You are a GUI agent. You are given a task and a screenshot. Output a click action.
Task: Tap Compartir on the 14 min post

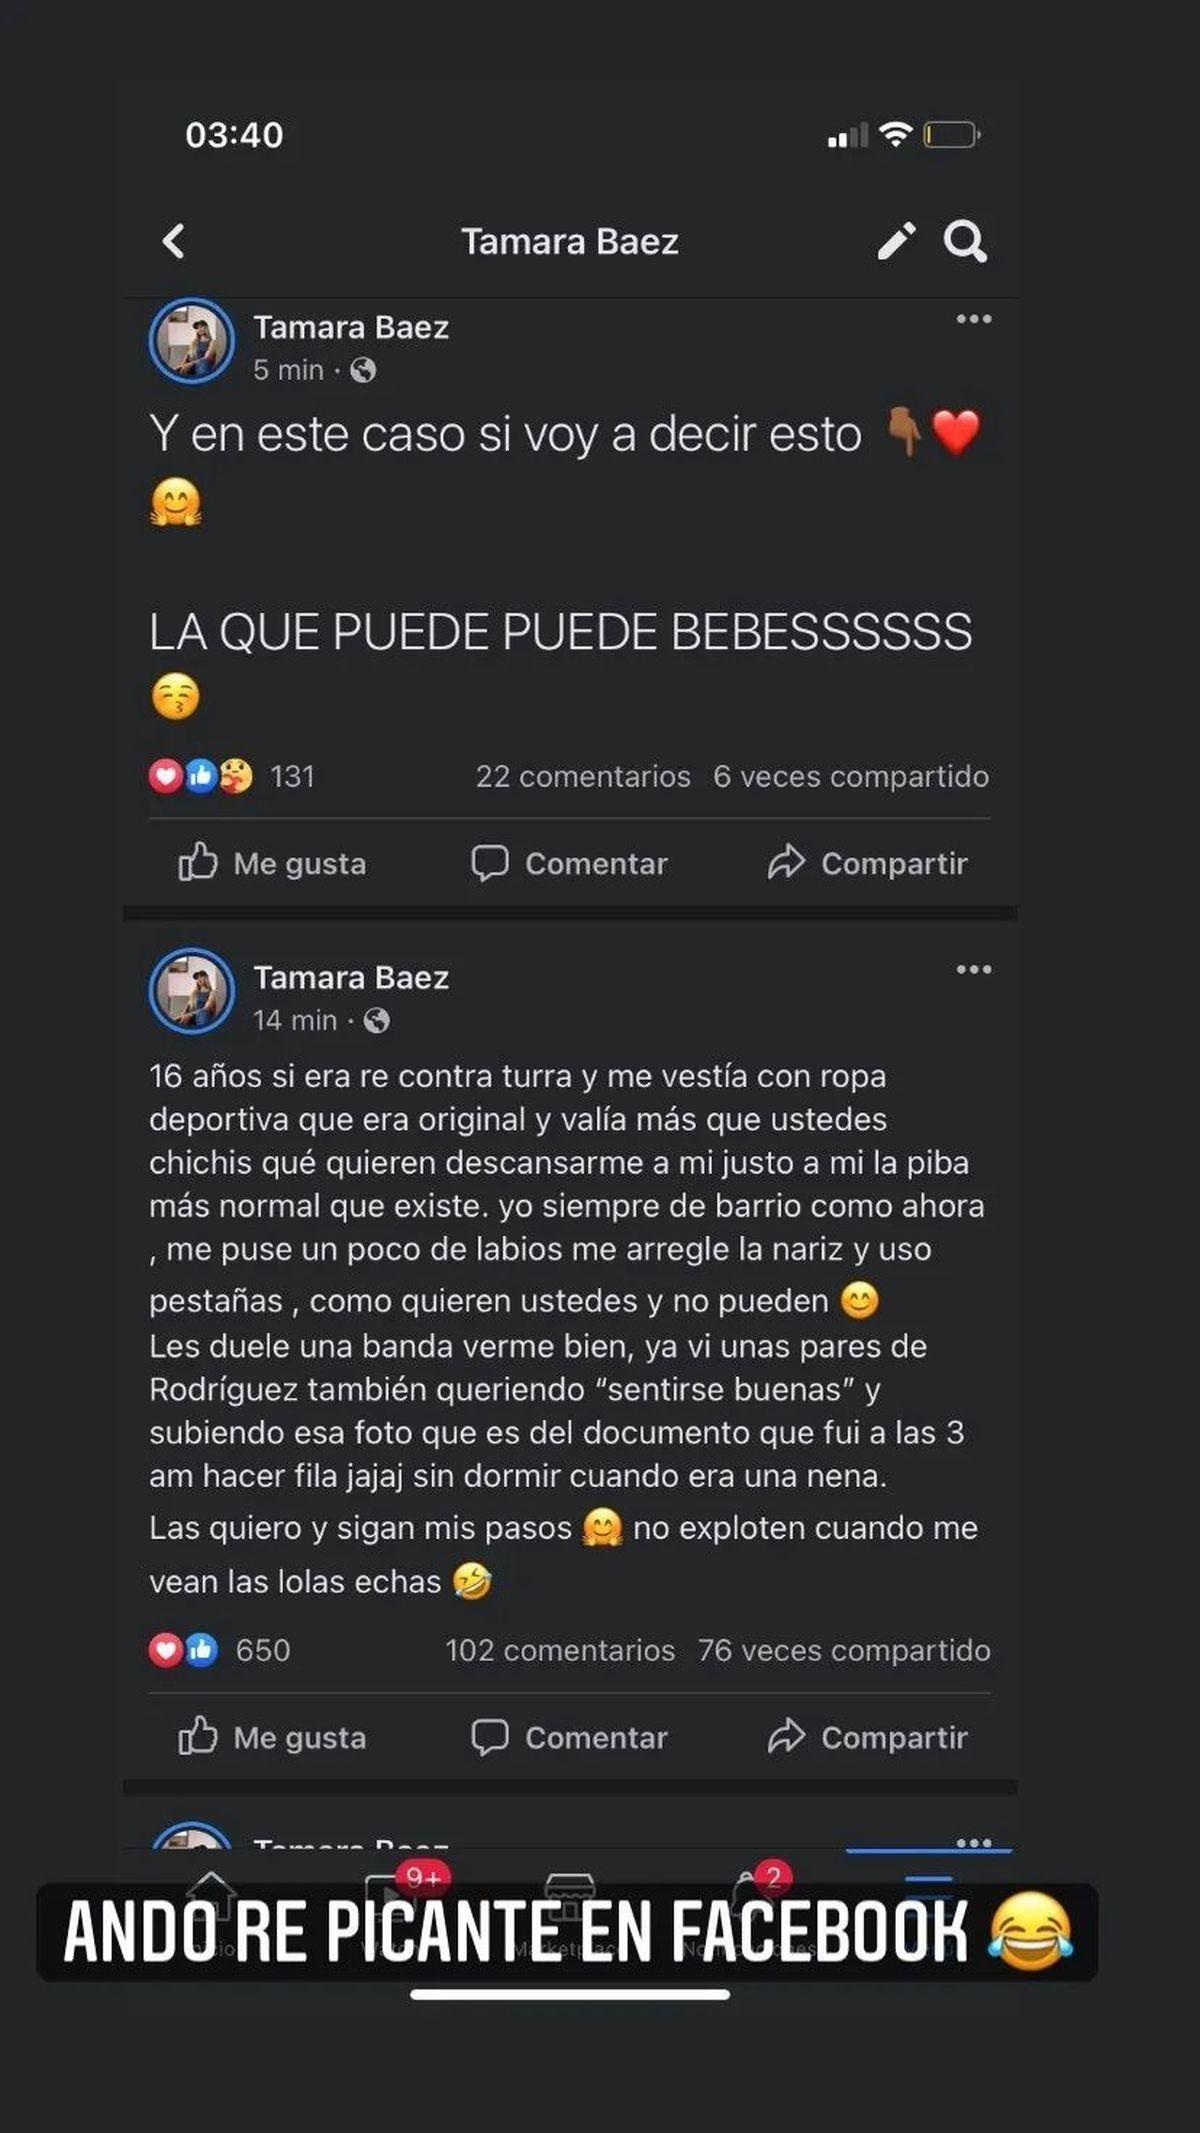867,1737
